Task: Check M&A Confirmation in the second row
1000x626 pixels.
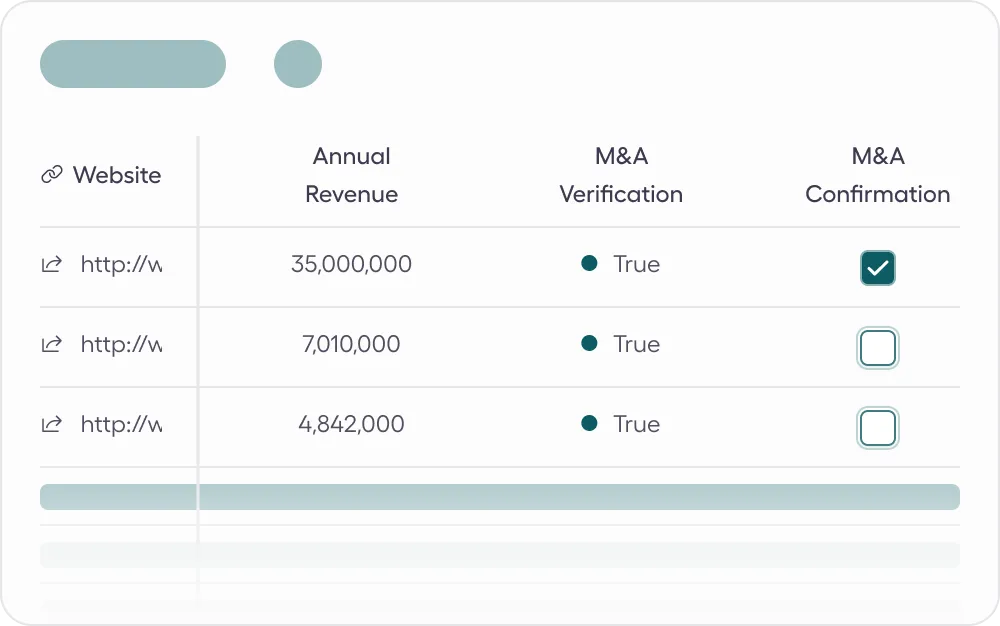Action: click(877, 347)
